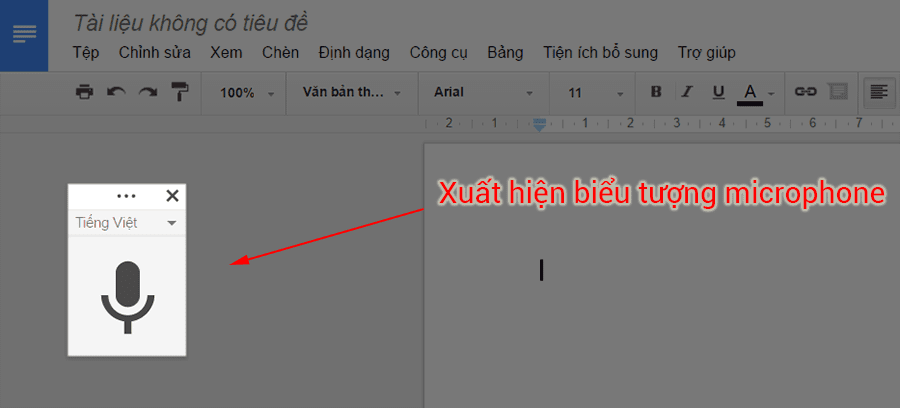
Task: Toggle Italic formatting
Action: [686, 92]
